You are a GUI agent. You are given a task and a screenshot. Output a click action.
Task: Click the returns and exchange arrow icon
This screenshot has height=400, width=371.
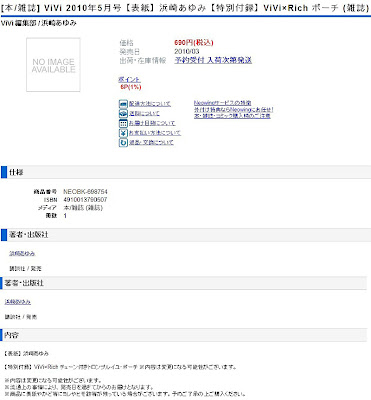coord(123,143)
